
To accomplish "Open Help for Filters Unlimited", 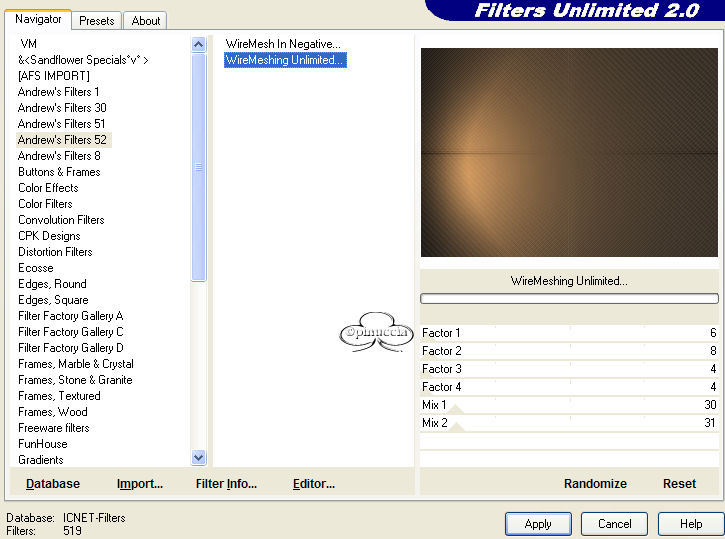I will (x=691, y=524).
